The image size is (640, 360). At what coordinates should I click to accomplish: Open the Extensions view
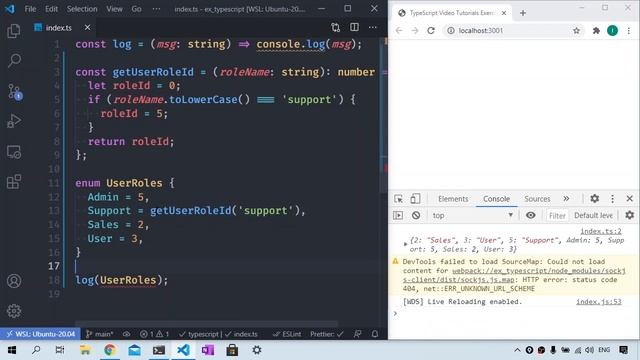coord(14,182)
